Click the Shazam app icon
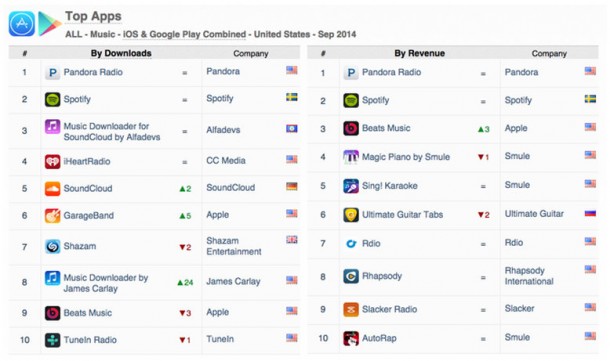 pos(53,246)
